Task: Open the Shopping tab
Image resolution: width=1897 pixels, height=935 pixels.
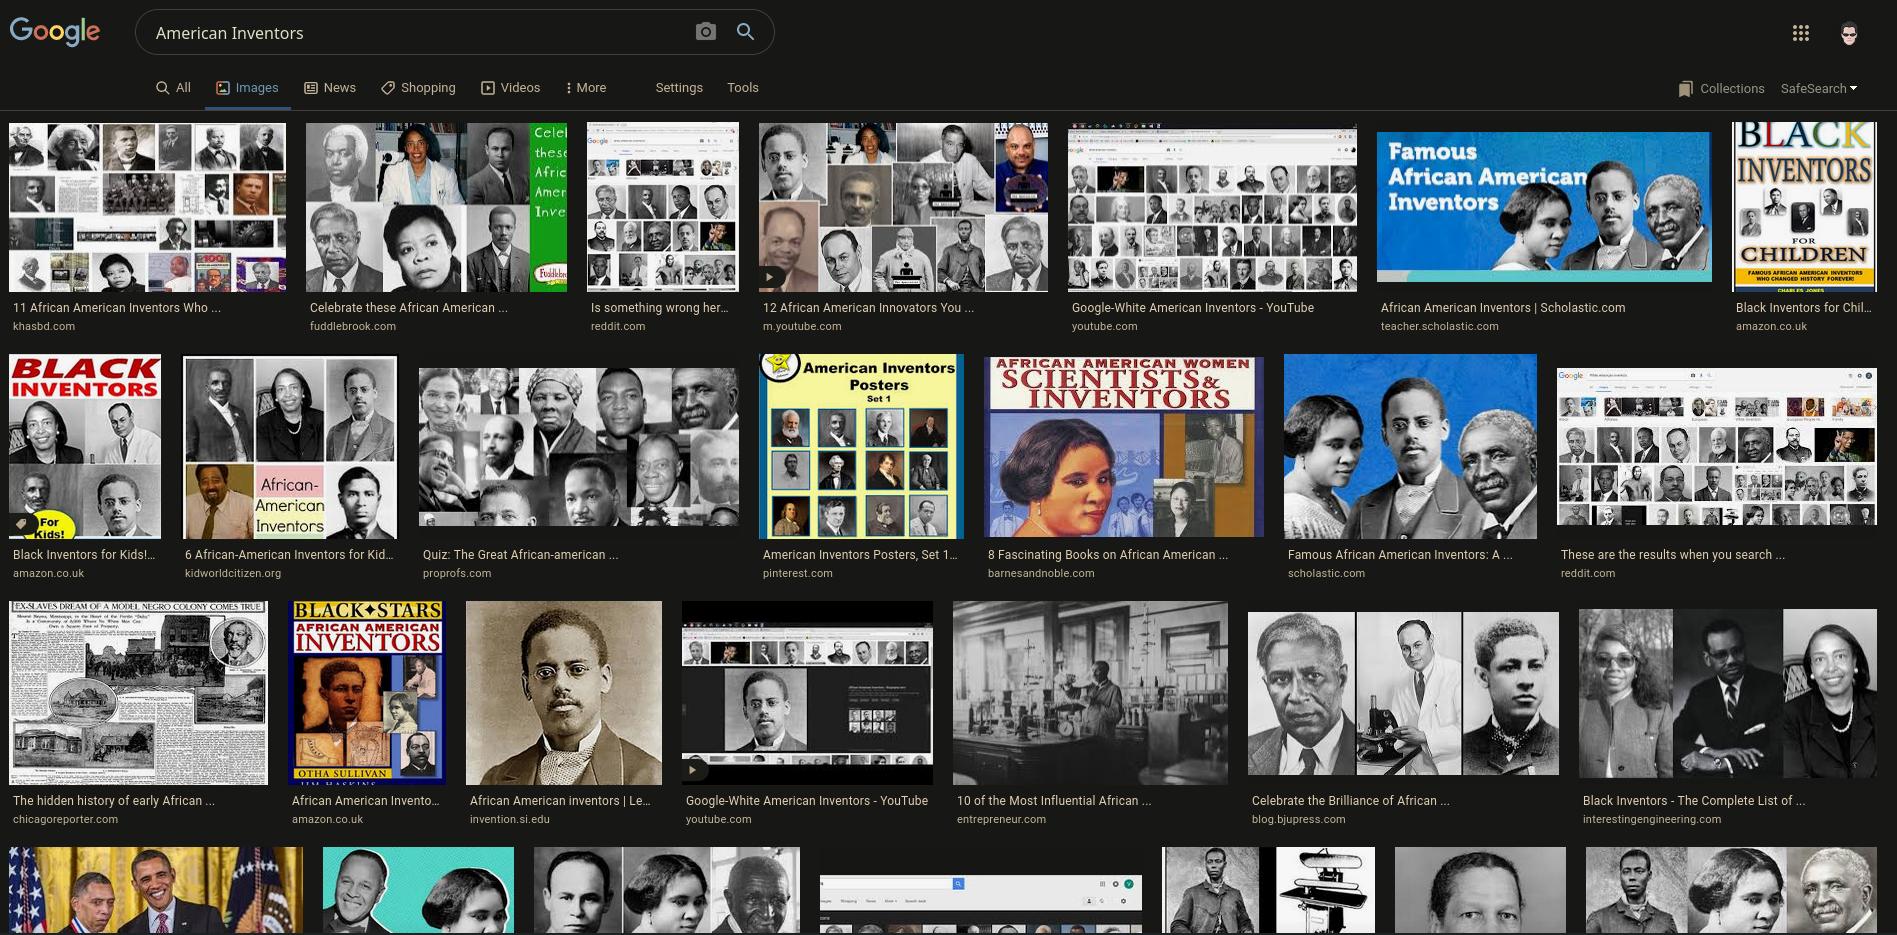Action: click(418, 88)
